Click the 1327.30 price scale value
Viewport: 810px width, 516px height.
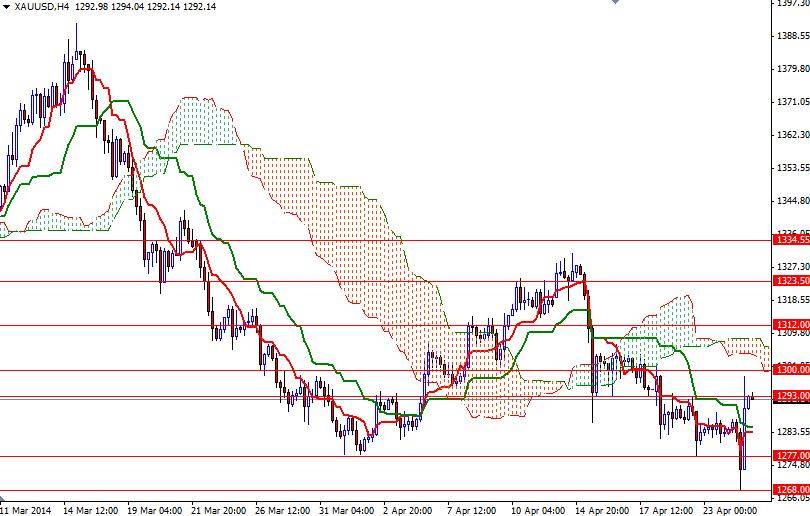point(793,267)
